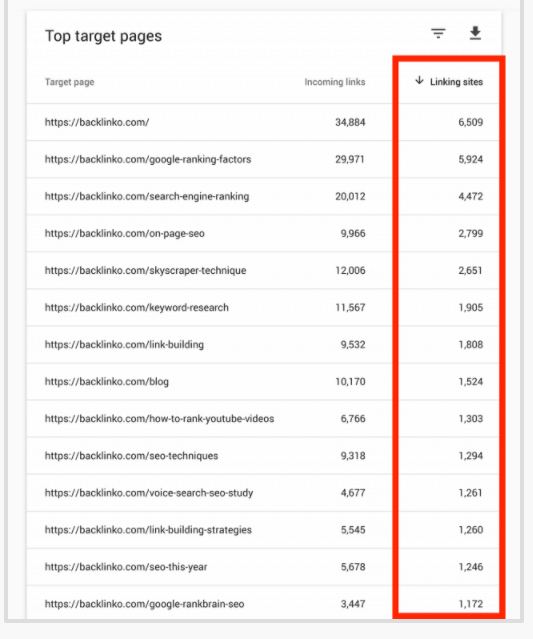Click the voice-search-seo-study row

click(264, 493)
